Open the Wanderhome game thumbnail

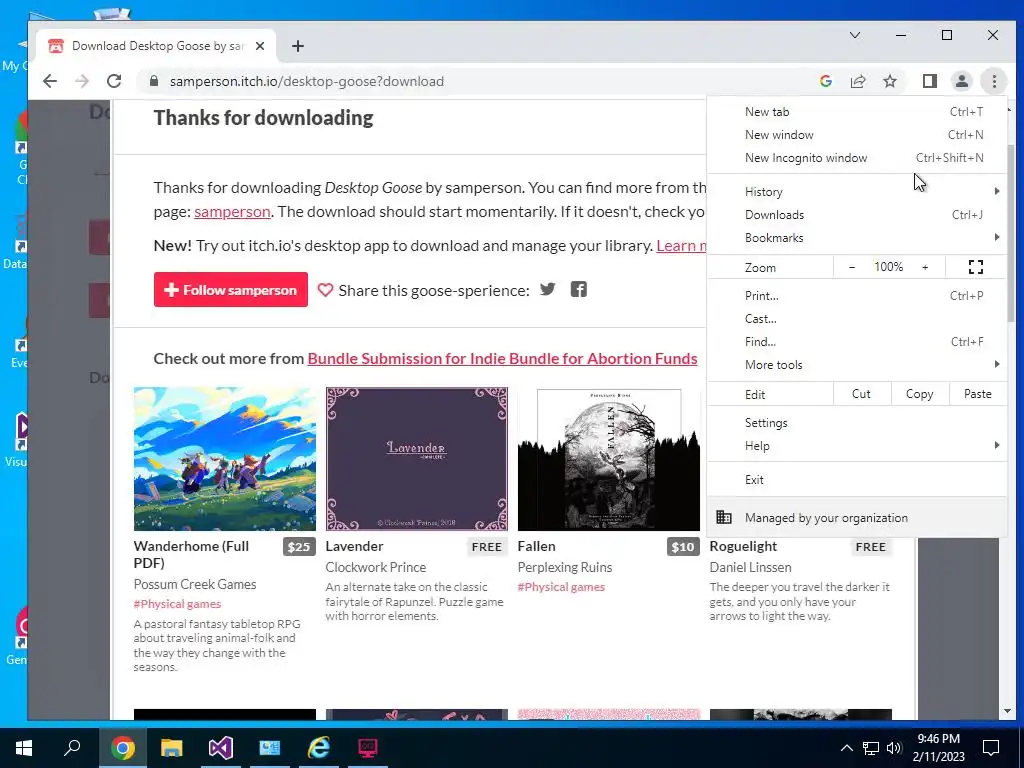click(x=225, y=458)
